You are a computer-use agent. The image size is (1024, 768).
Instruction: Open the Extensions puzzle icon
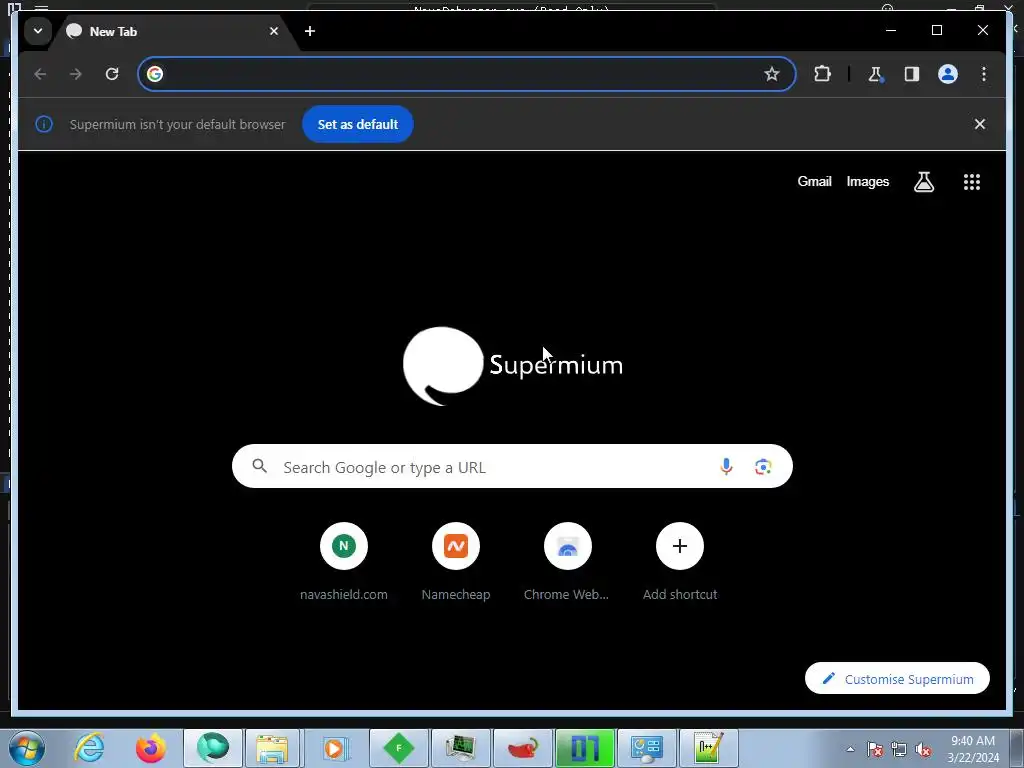coord(822,74)
